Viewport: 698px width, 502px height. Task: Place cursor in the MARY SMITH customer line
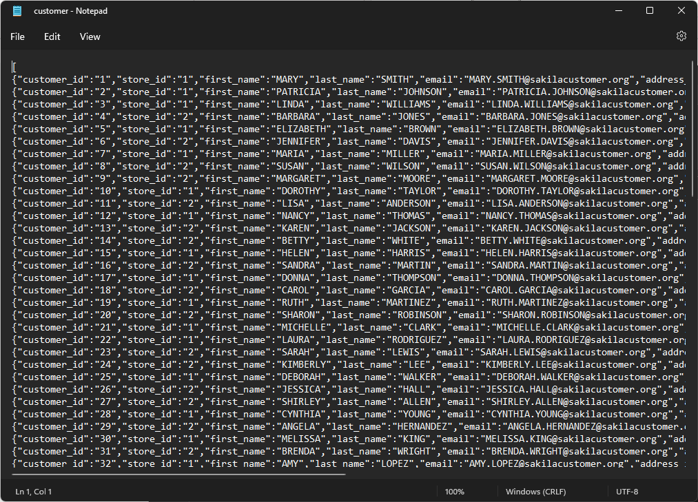pyautogui.click(x=300, y=78)
